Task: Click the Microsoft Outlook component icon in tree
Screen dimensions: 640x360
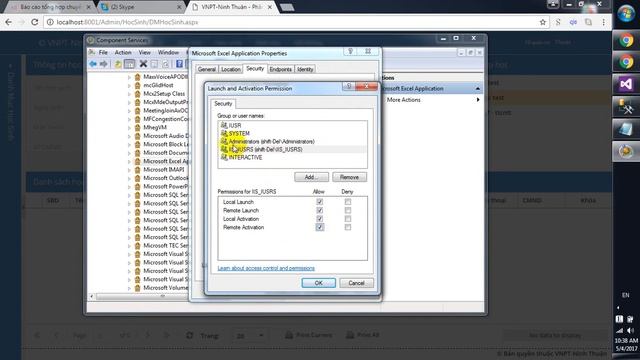Action: click(x=138, y=178)
